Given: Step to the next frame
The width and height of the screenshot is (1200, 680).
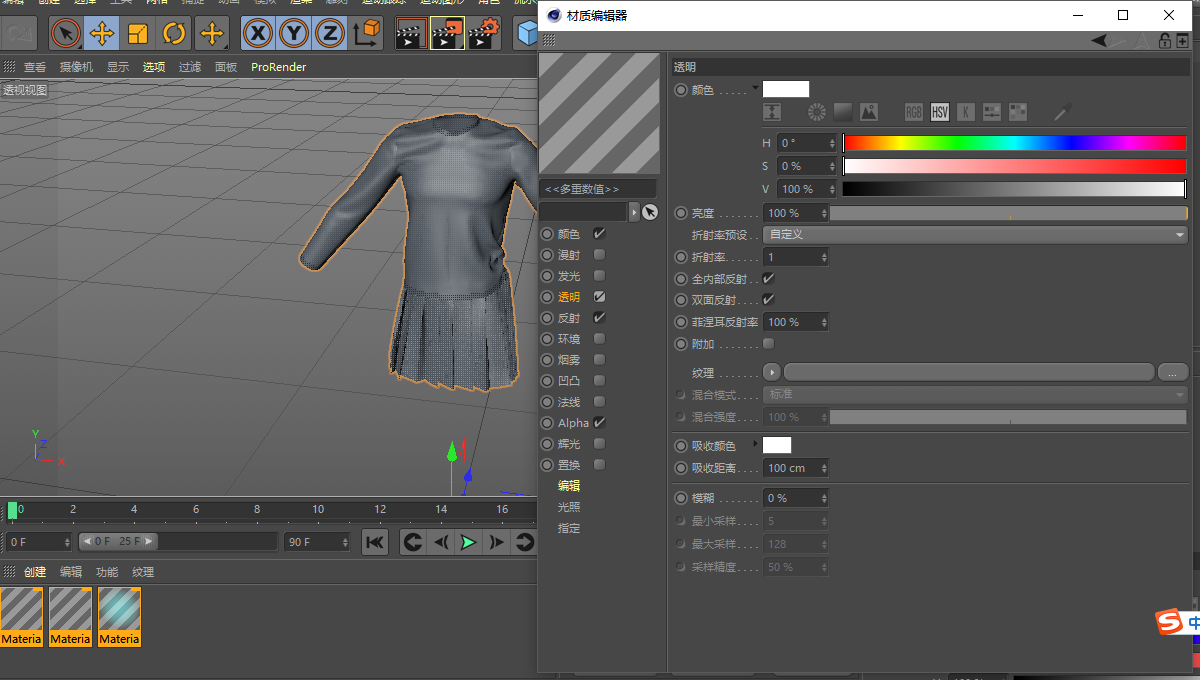Looking at the screenshot, I should pos(496,542).
